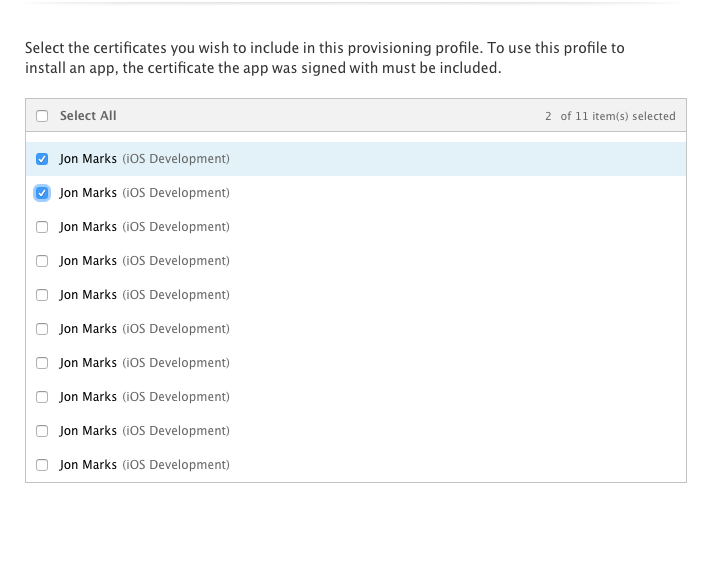
Task: Click the seventh row's iOS Development label
Action: (176, 363)
